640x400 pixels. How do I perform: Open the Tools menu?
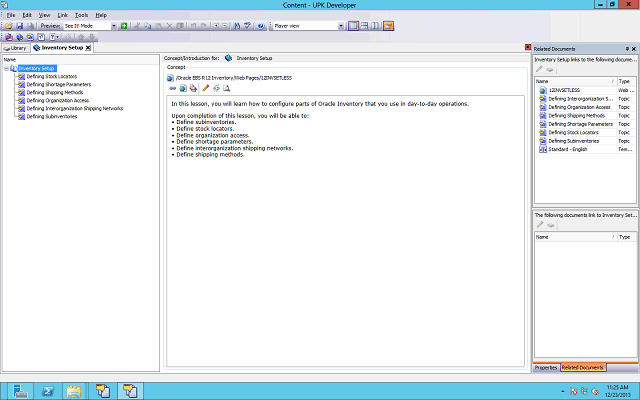click(81, 16)
